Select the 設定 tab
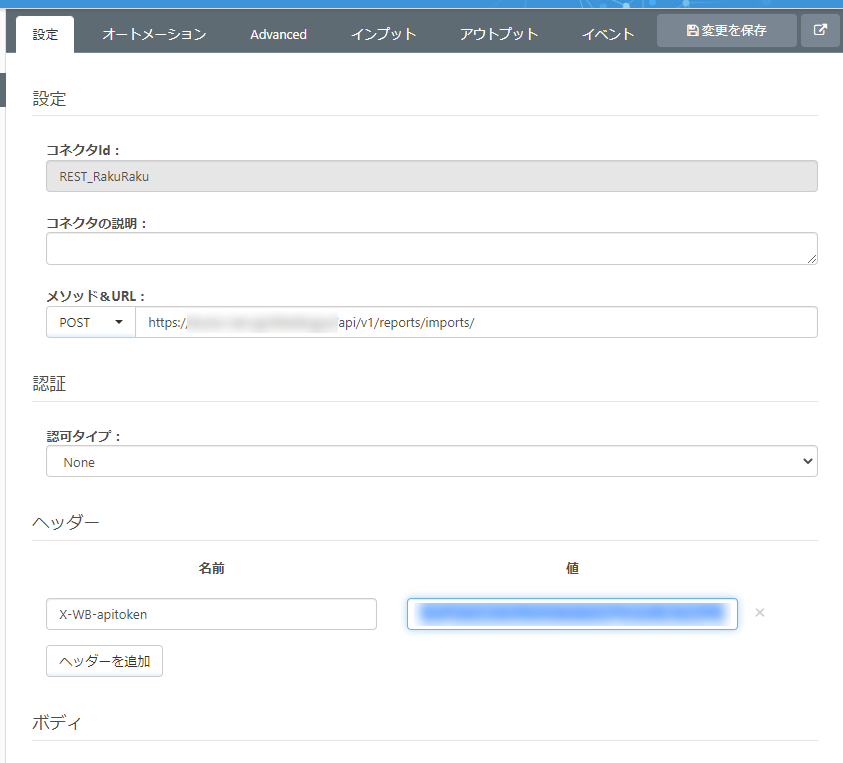The width and height of the screenshot is (843, 763). click(45, 34)
